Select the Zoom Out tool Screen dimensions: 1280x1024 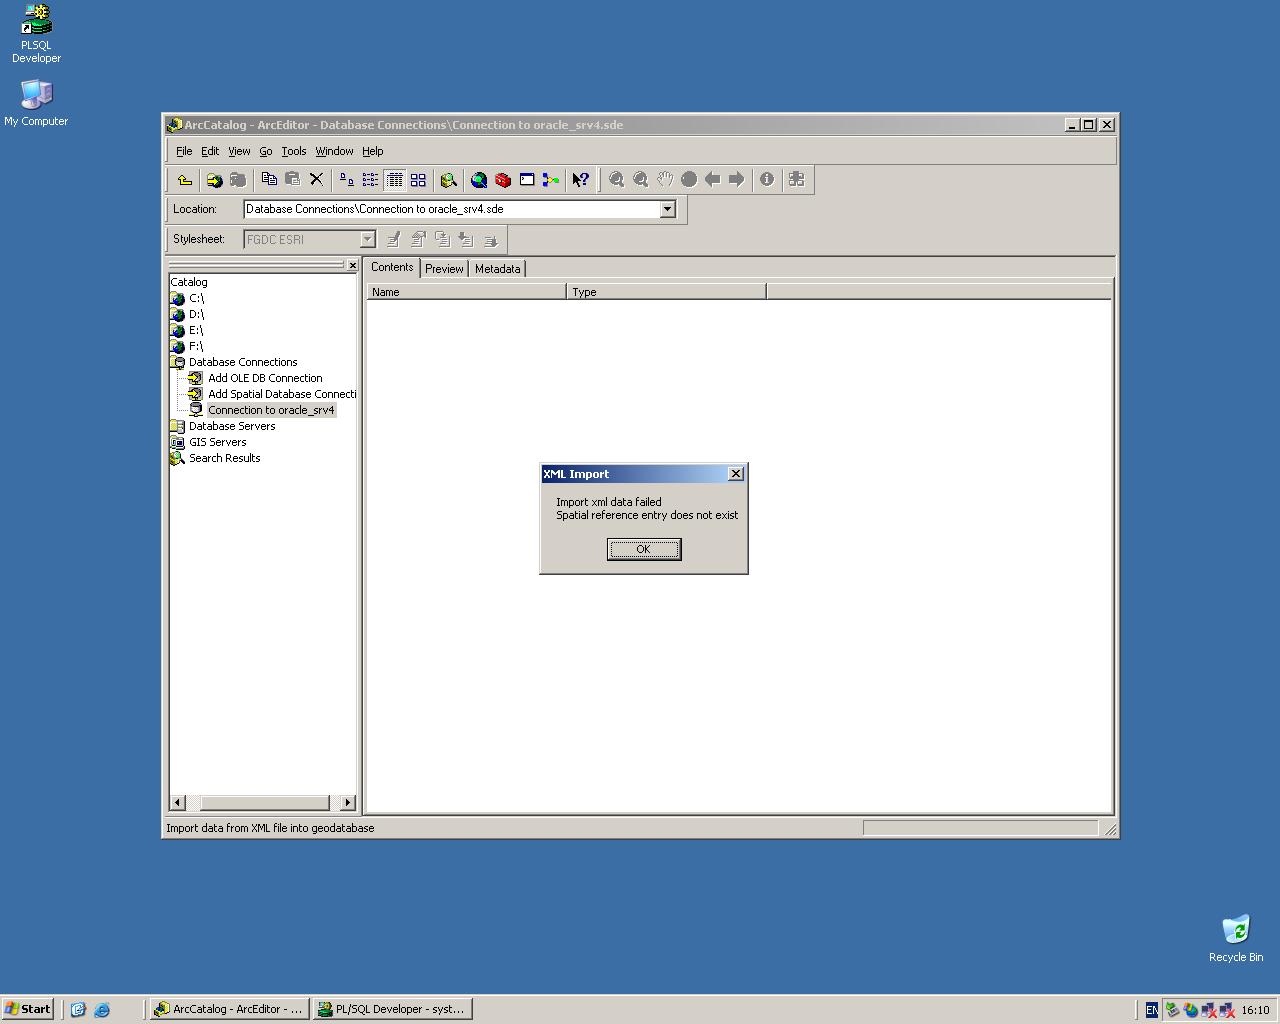coord(641,180)
